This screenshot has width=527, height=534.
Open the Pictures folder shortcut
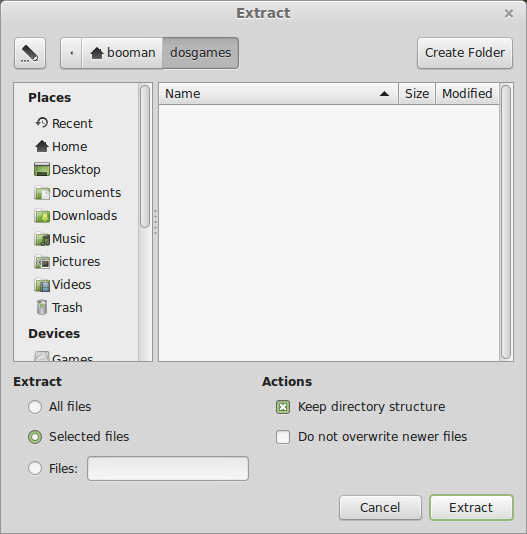tap(67, 262)
